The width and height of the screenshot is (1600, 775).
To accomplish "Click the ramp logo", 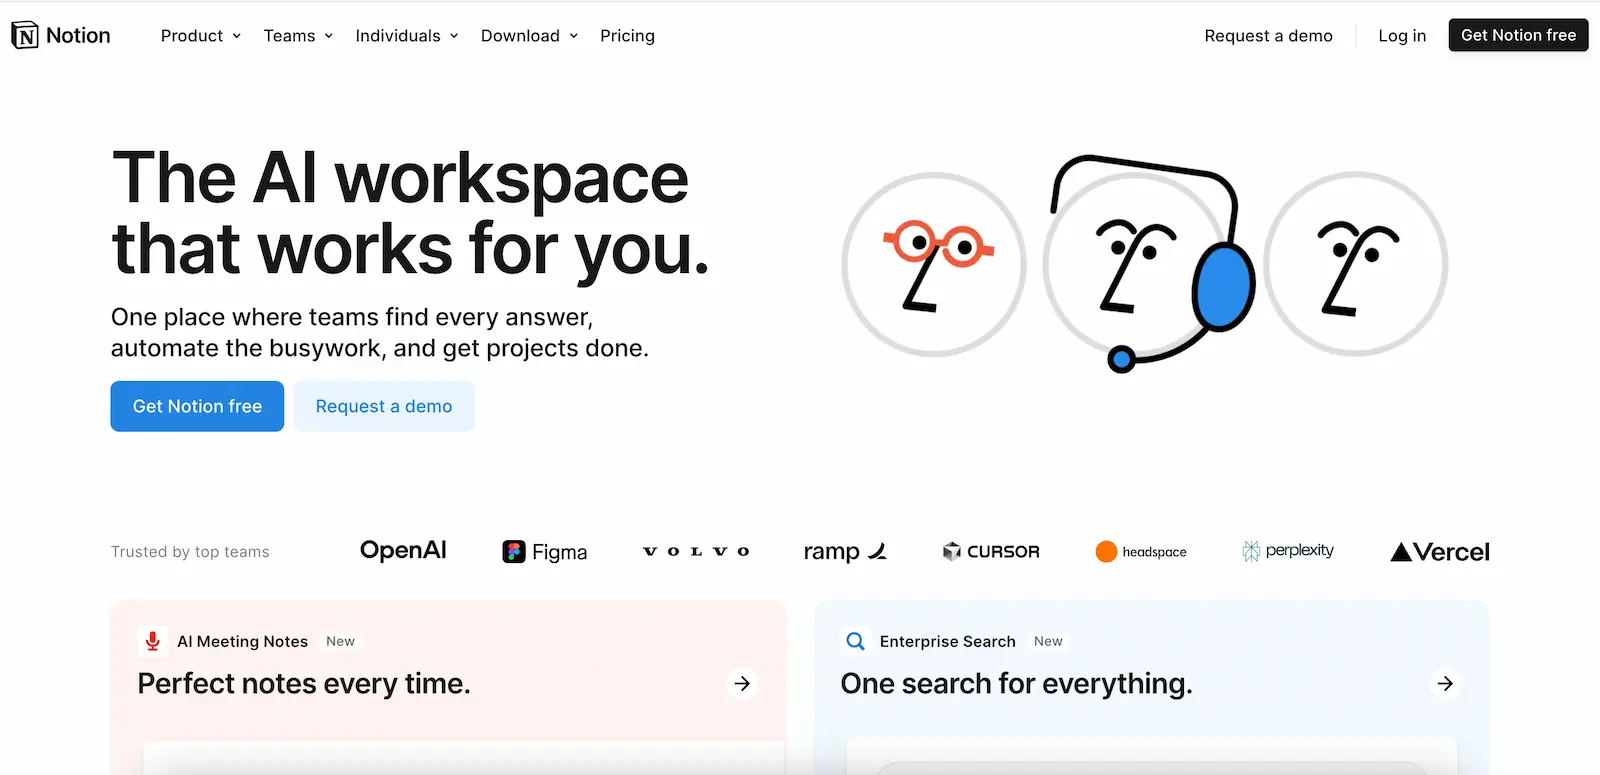I will (x=845, y=551).
